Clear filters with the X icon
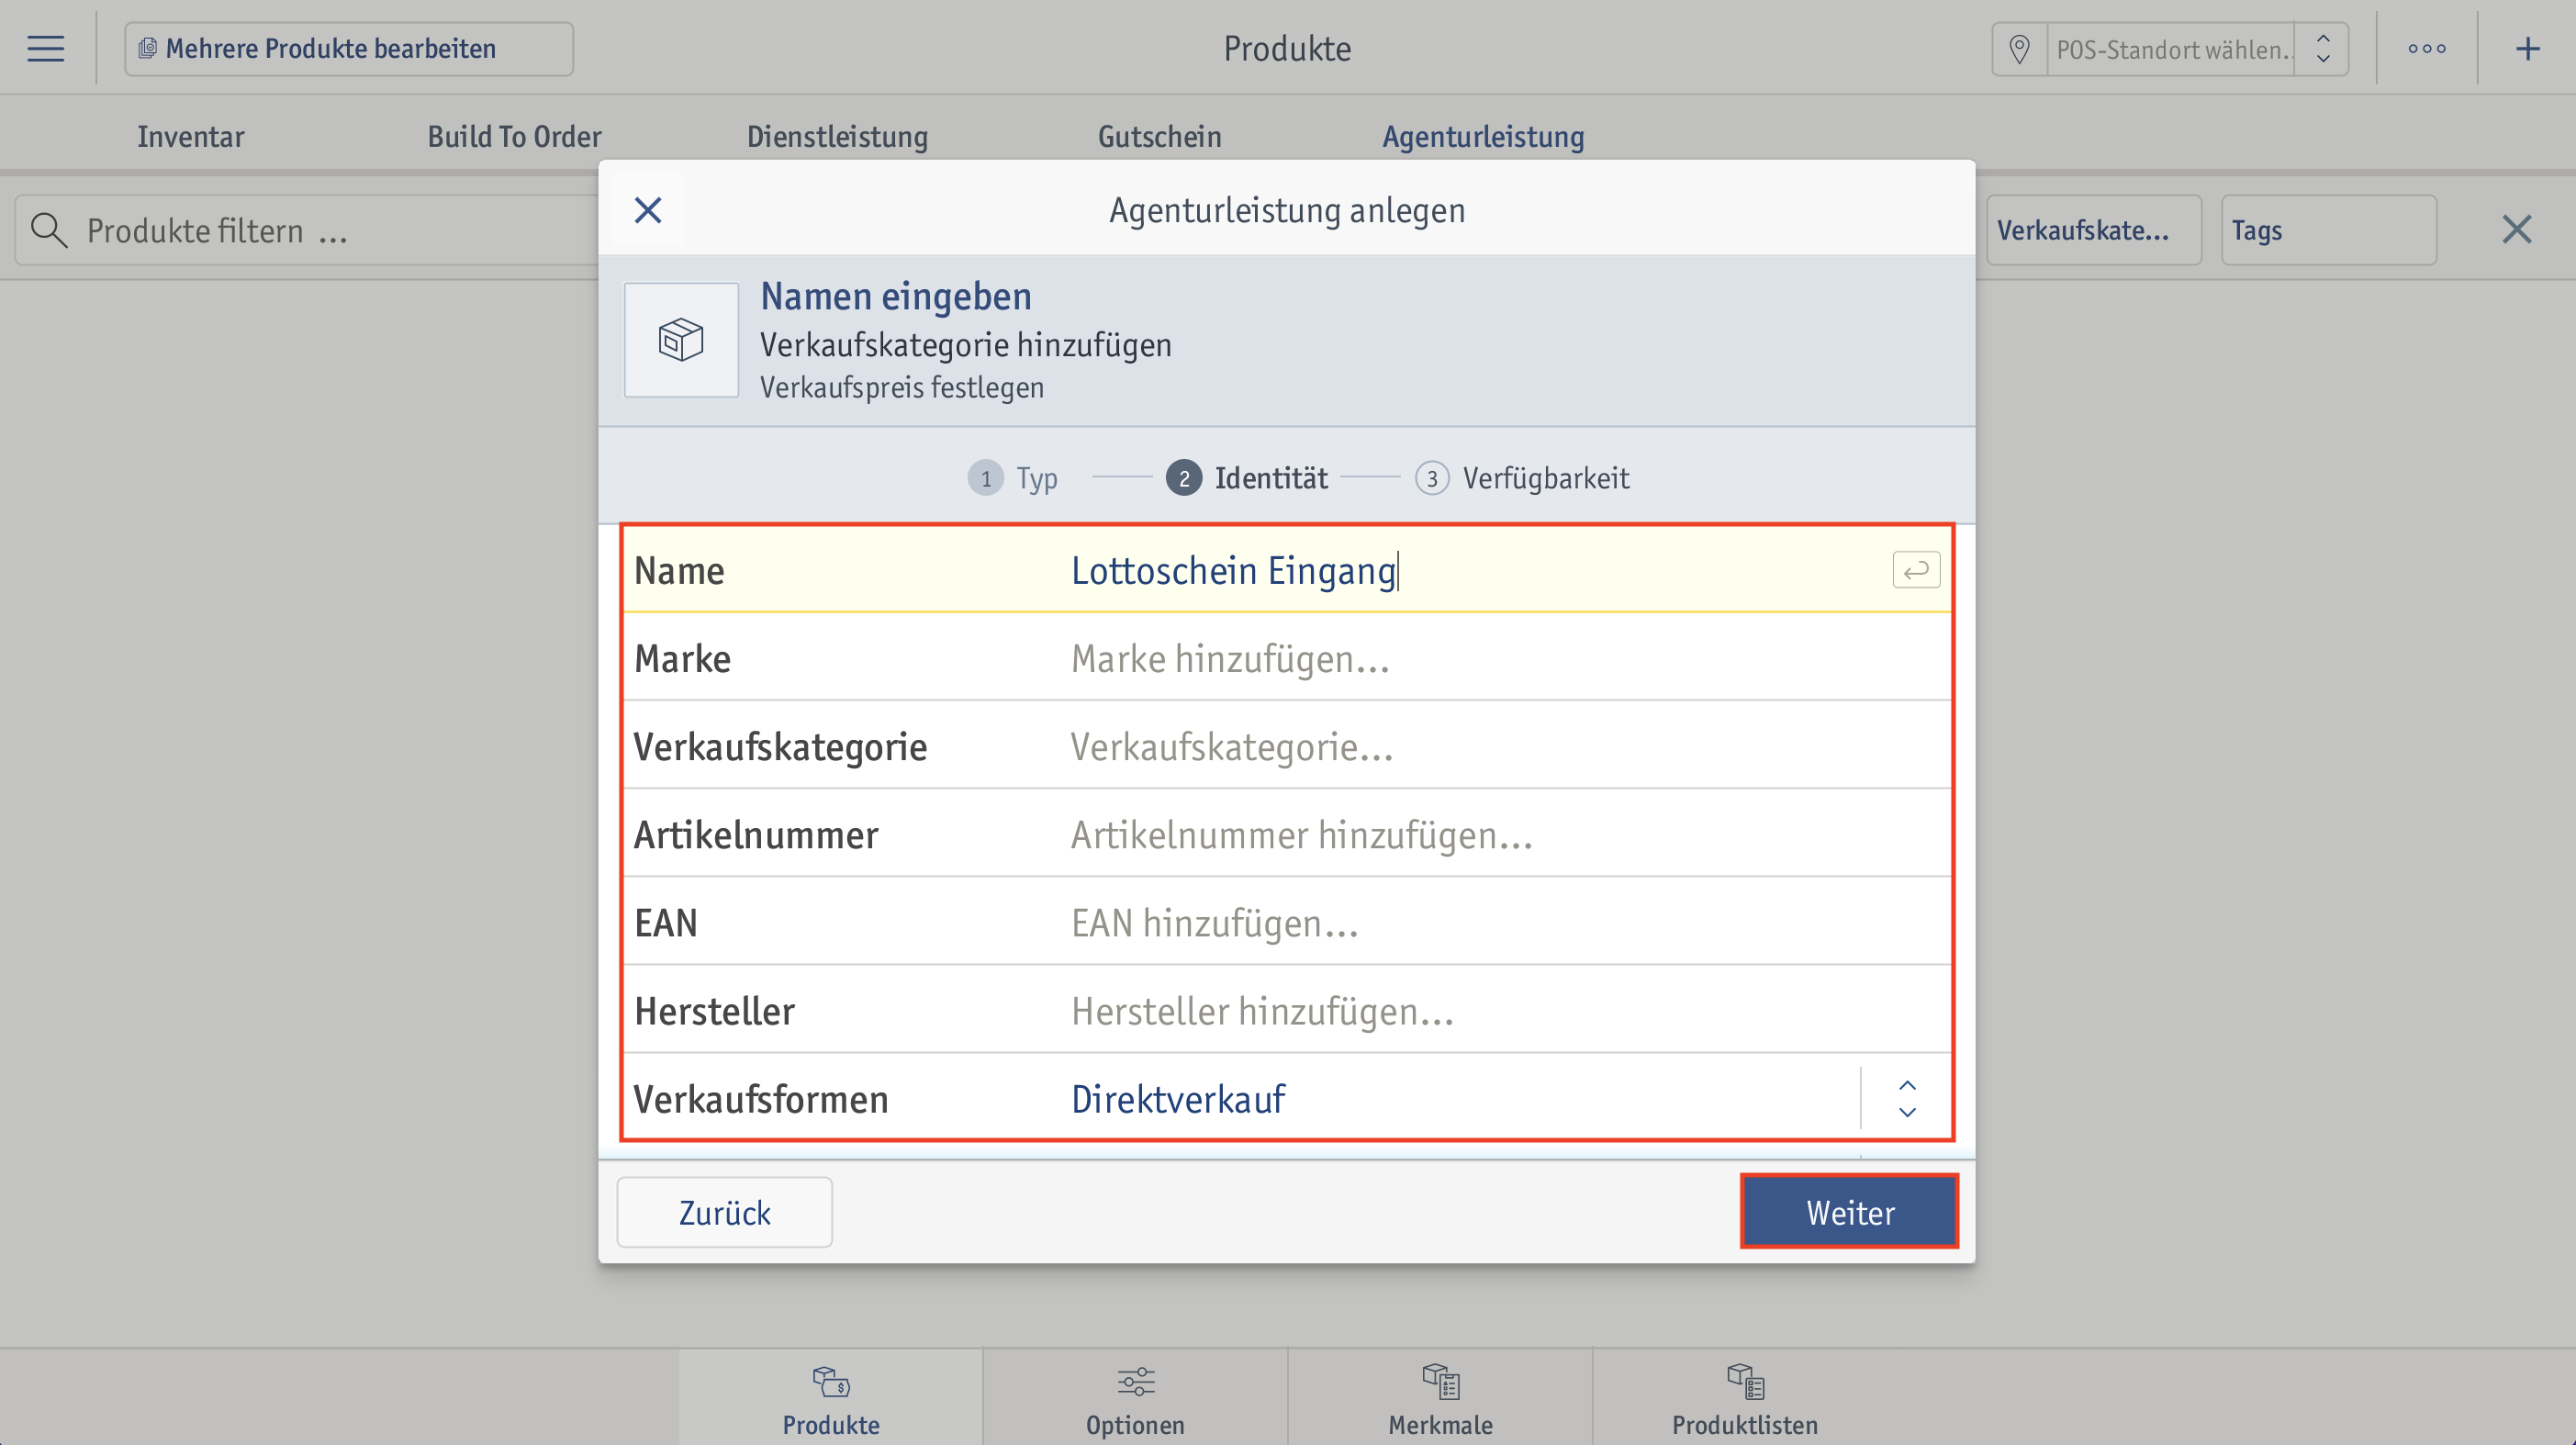Screen dimensions: 2576x1445 point(2516,230)
